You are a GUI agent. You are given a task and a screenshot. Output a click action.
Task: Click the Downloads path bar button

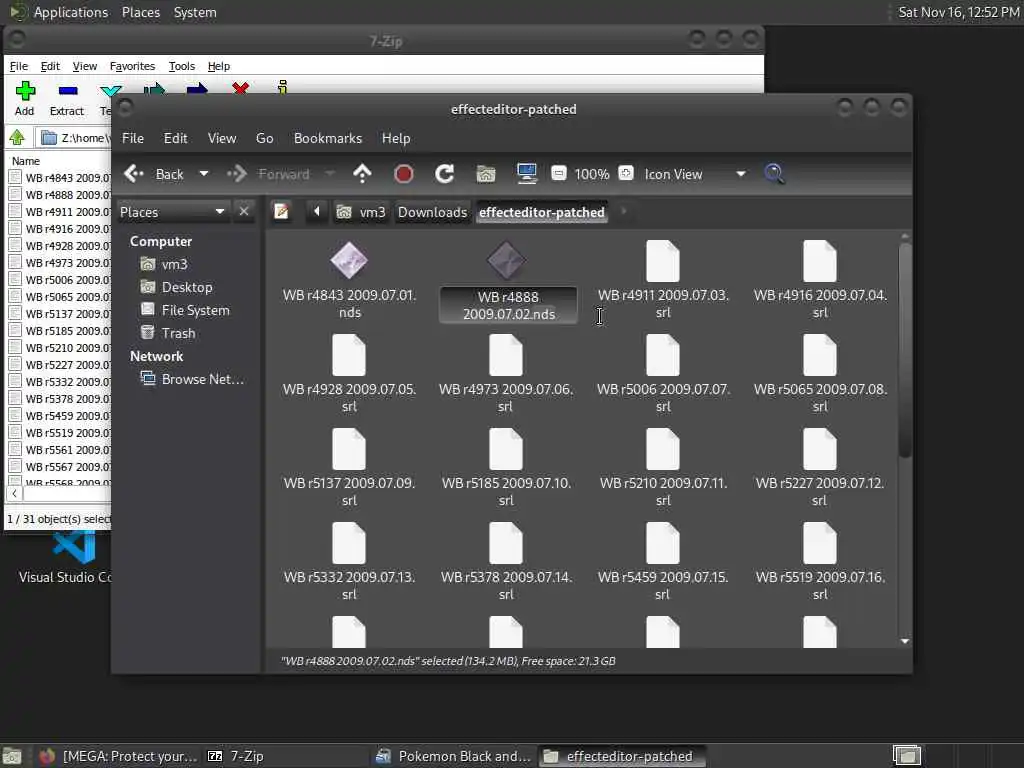432,212
